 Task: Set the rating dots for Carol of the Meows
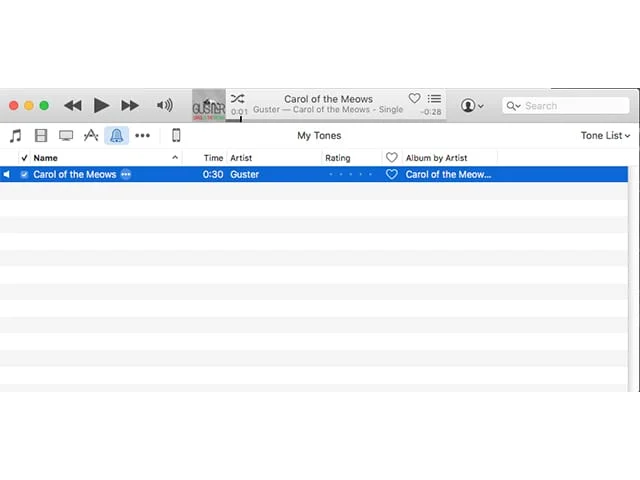tap(351, 174)
